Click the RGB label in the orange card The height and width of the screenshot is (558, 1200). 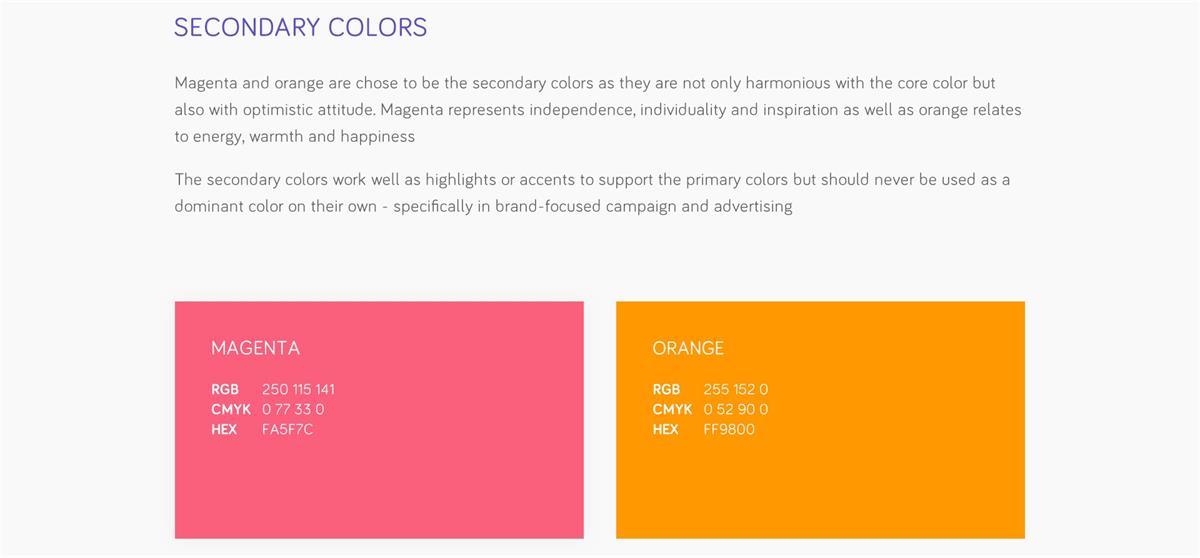click(x=666, y=389)
